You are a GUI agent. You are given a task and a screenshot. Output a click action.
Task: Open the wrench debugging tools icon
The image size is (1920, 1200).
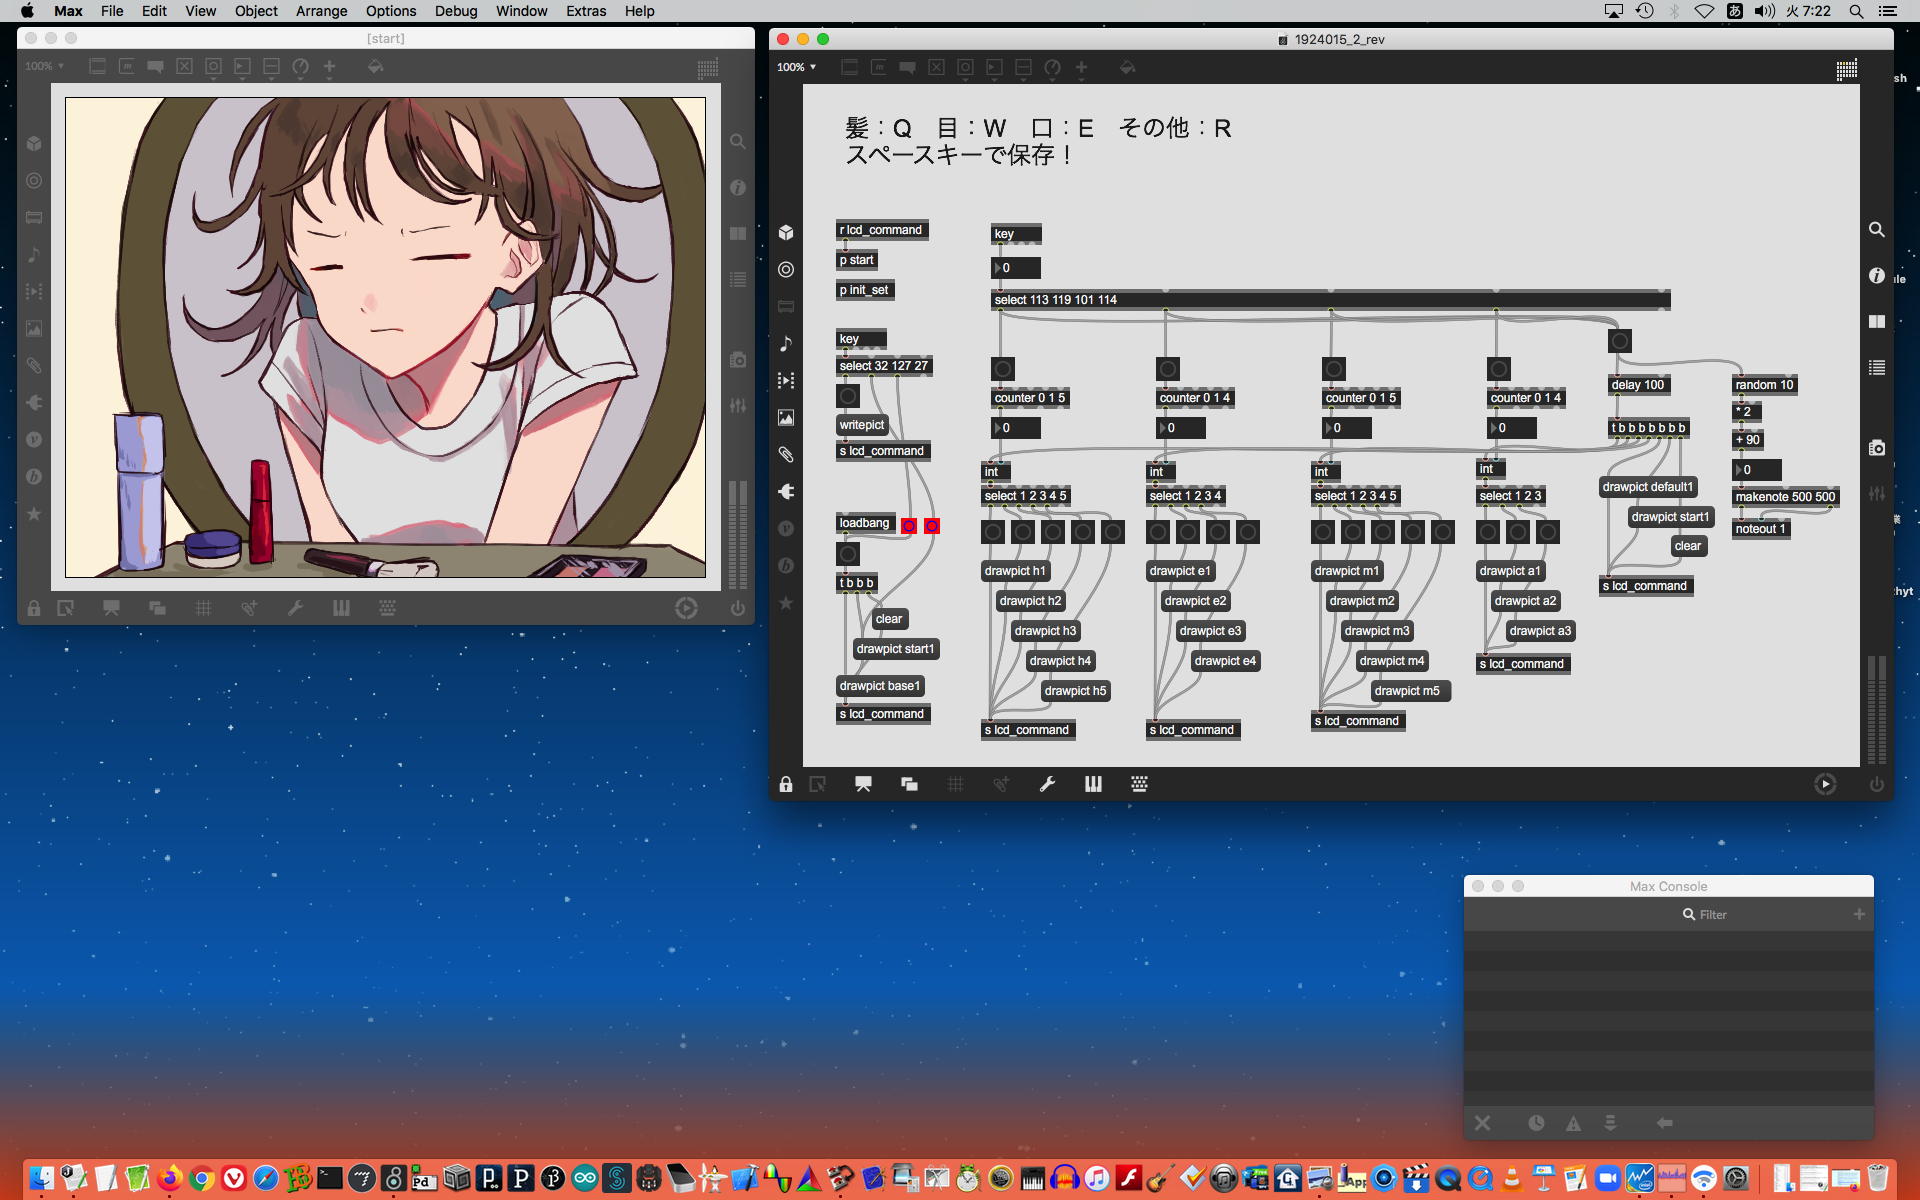[x=1047, y=784]
